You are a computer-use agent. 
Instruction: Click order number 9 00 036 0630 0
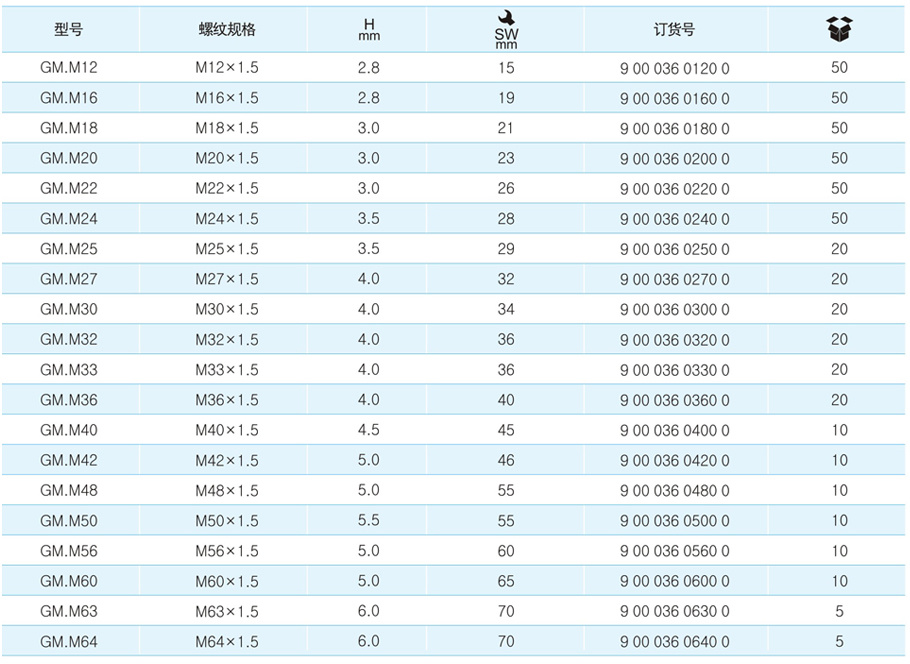click(674, 612)
